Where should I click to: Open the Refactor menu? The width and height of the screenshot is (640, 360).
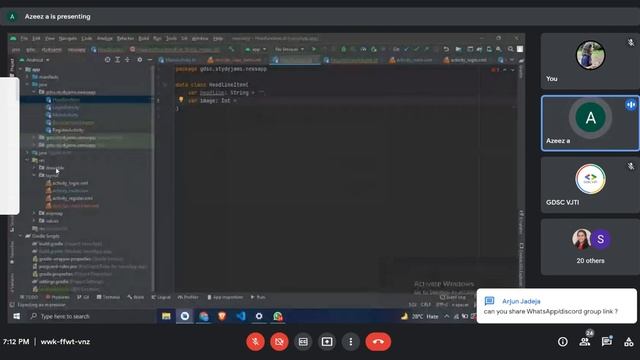pyautogui.click(x=125, y=38)
